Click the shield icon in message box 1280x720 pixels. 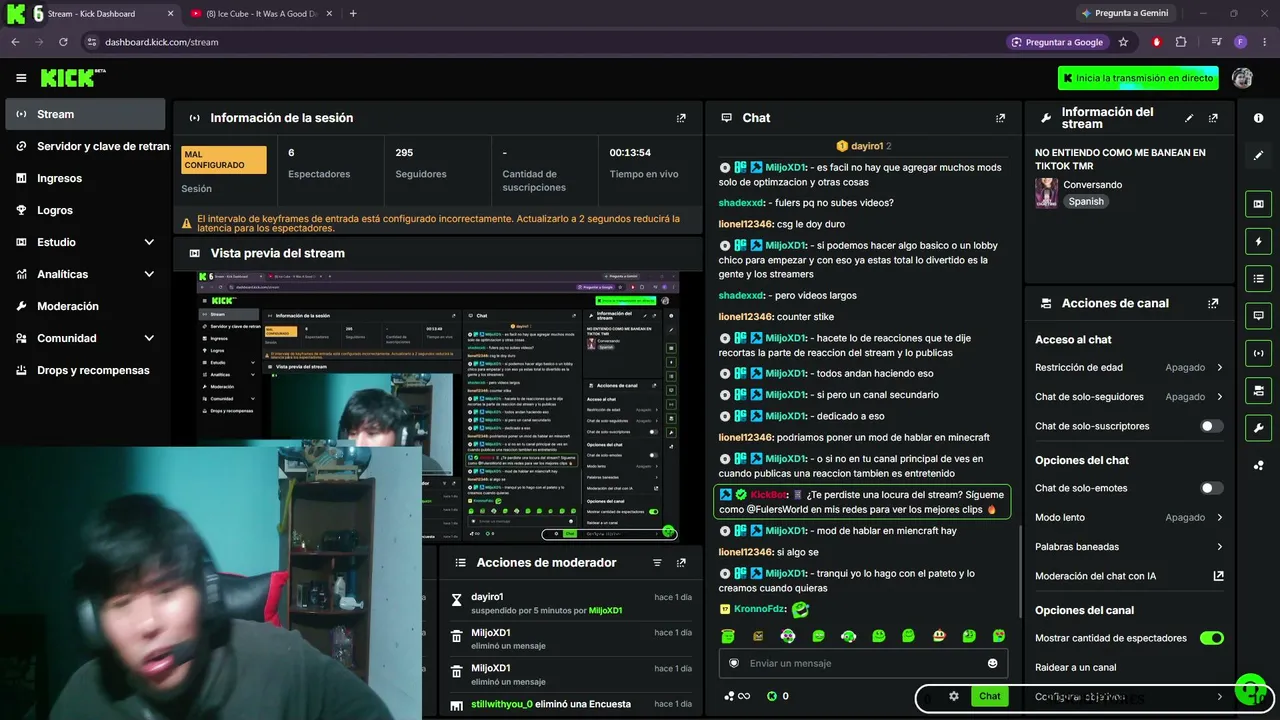734,663
